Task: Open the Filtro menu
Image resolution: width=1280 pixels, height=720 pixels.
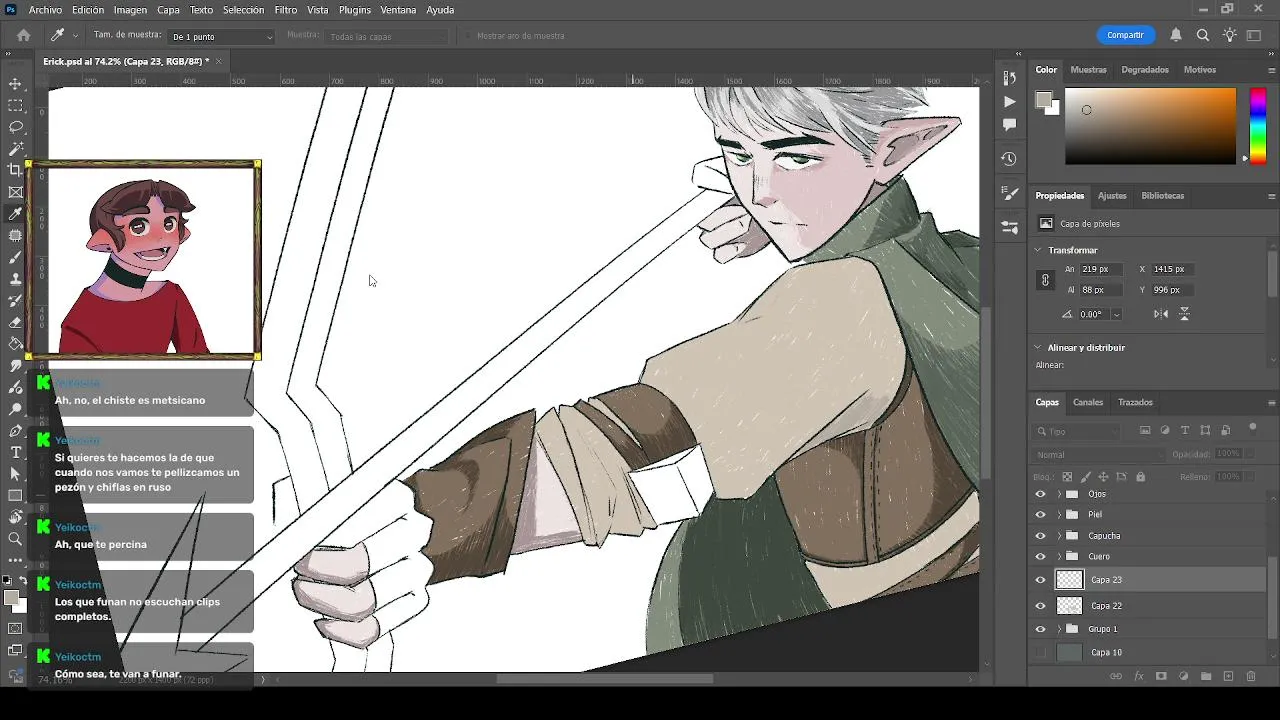Action: (x=286, y=10)
